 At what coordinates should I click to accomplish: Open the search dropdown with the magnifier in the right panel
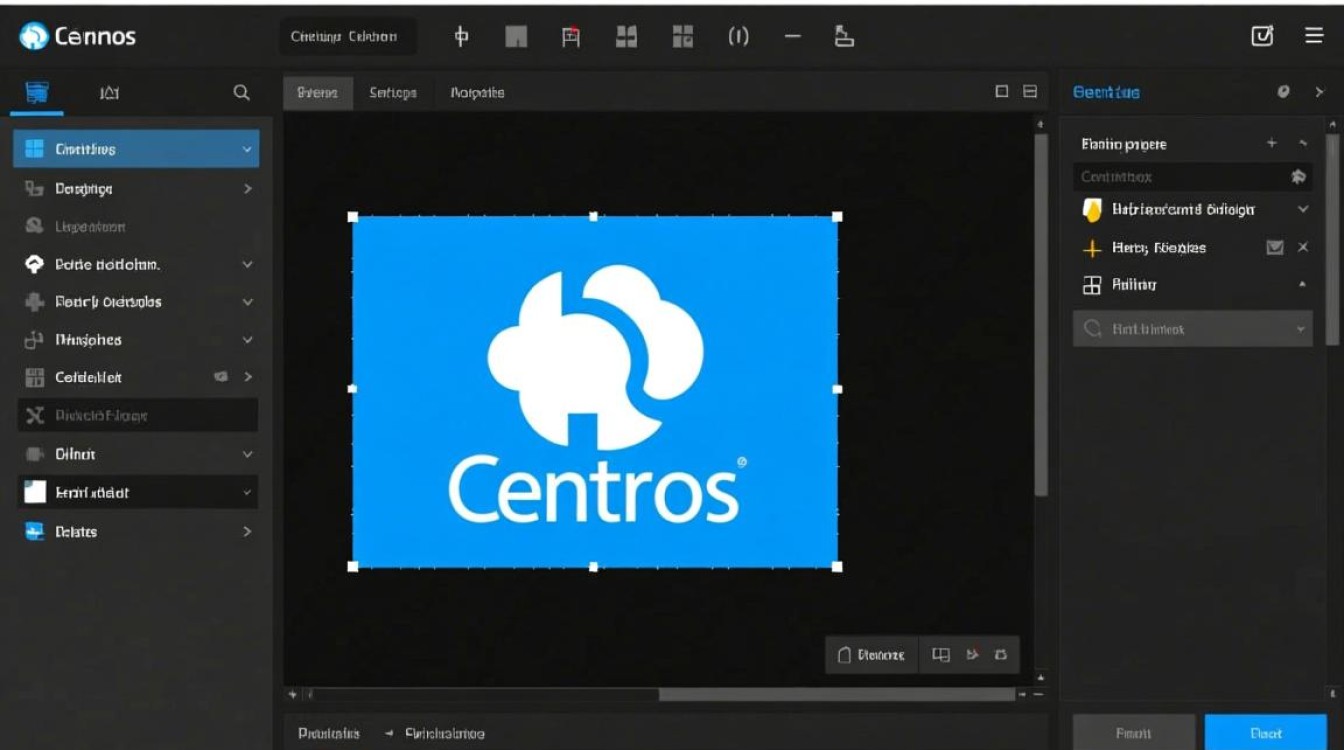(1192, 329)
